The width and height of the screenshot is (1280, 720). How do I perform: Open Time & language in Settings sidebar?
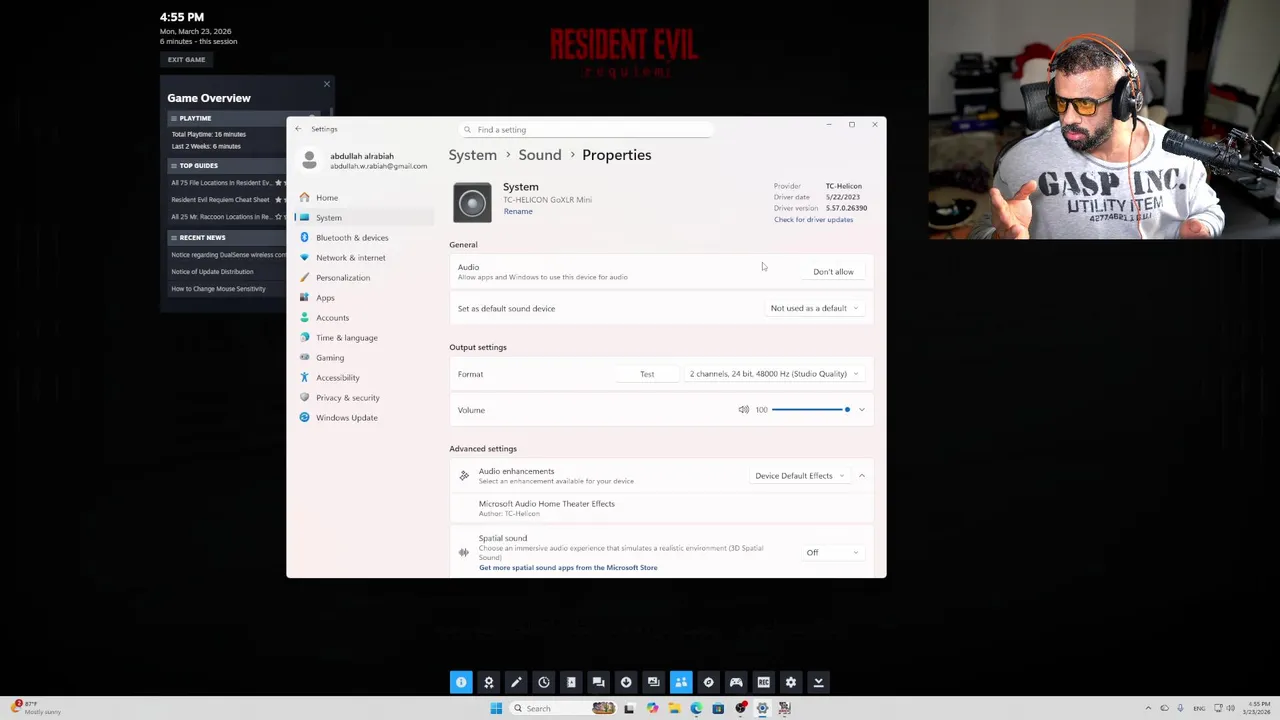tap(365, 338)
